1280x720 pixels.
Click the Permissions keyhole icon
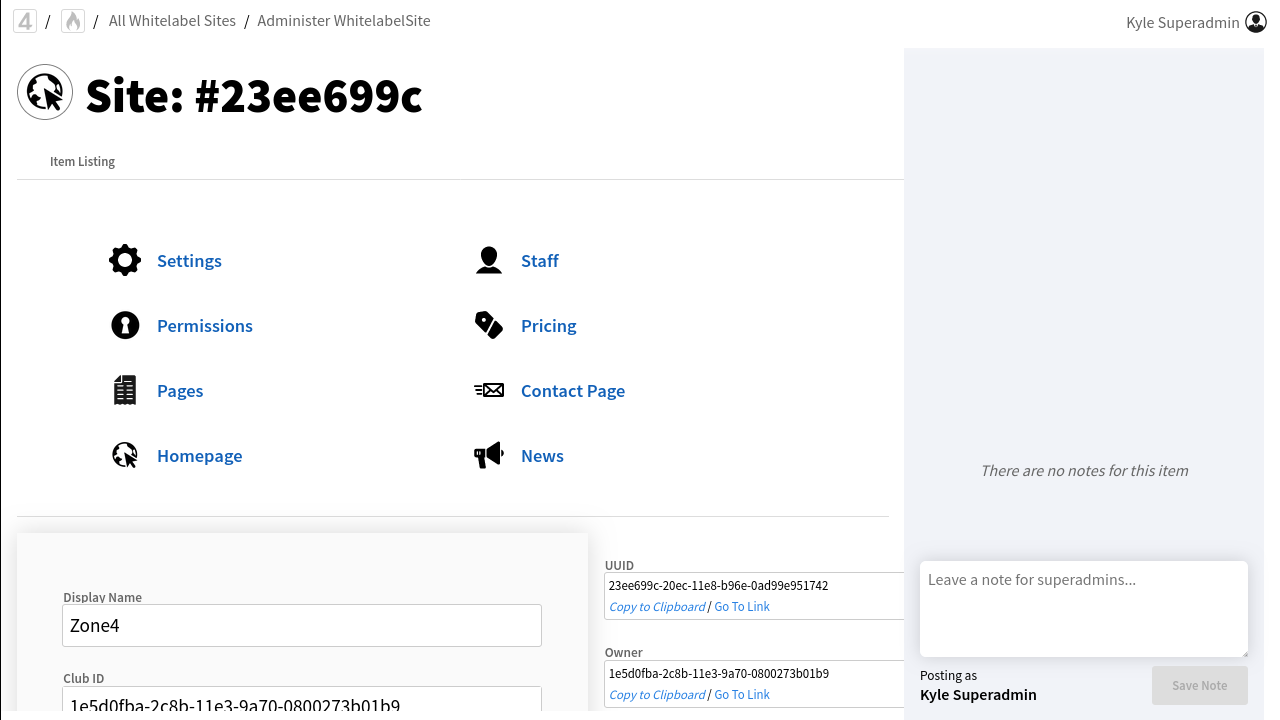125,325
